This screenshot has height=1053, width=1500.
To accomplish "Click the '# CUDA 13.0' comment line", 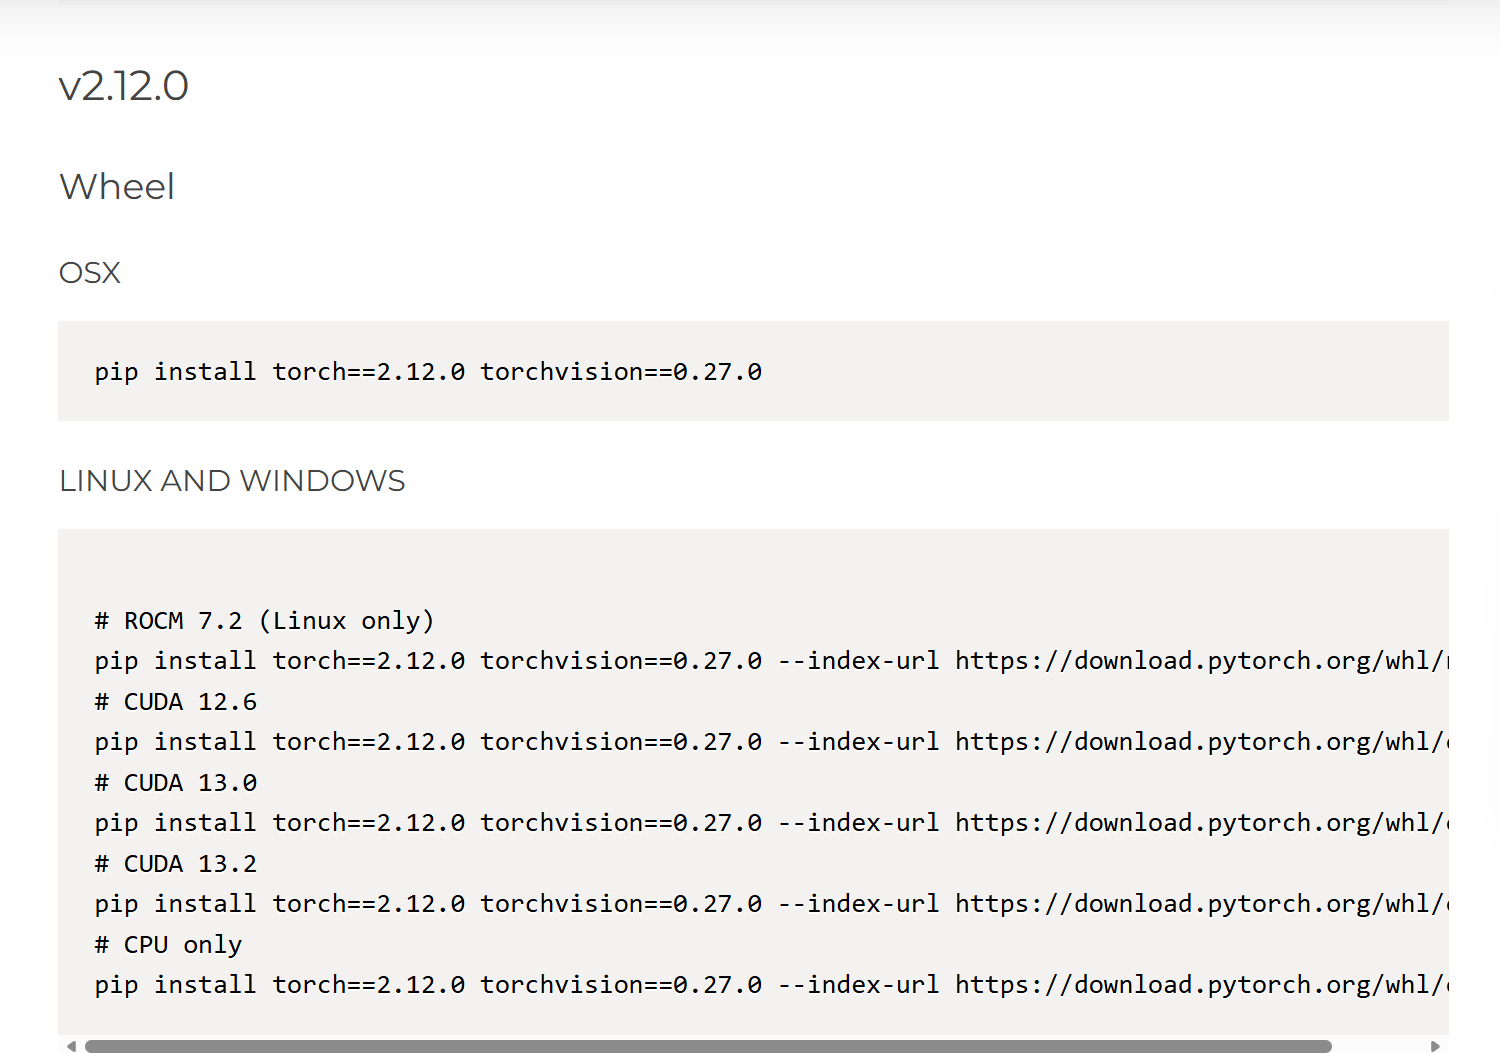I will [x=176, y=783].
